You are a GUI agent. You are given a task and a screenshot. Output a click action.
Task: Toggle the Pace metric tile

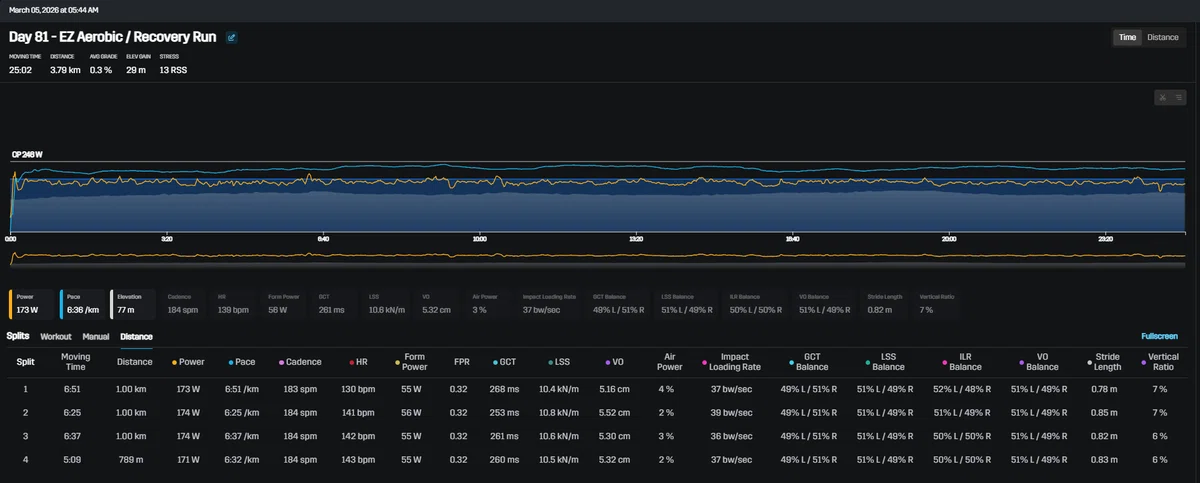click(81, 304)
